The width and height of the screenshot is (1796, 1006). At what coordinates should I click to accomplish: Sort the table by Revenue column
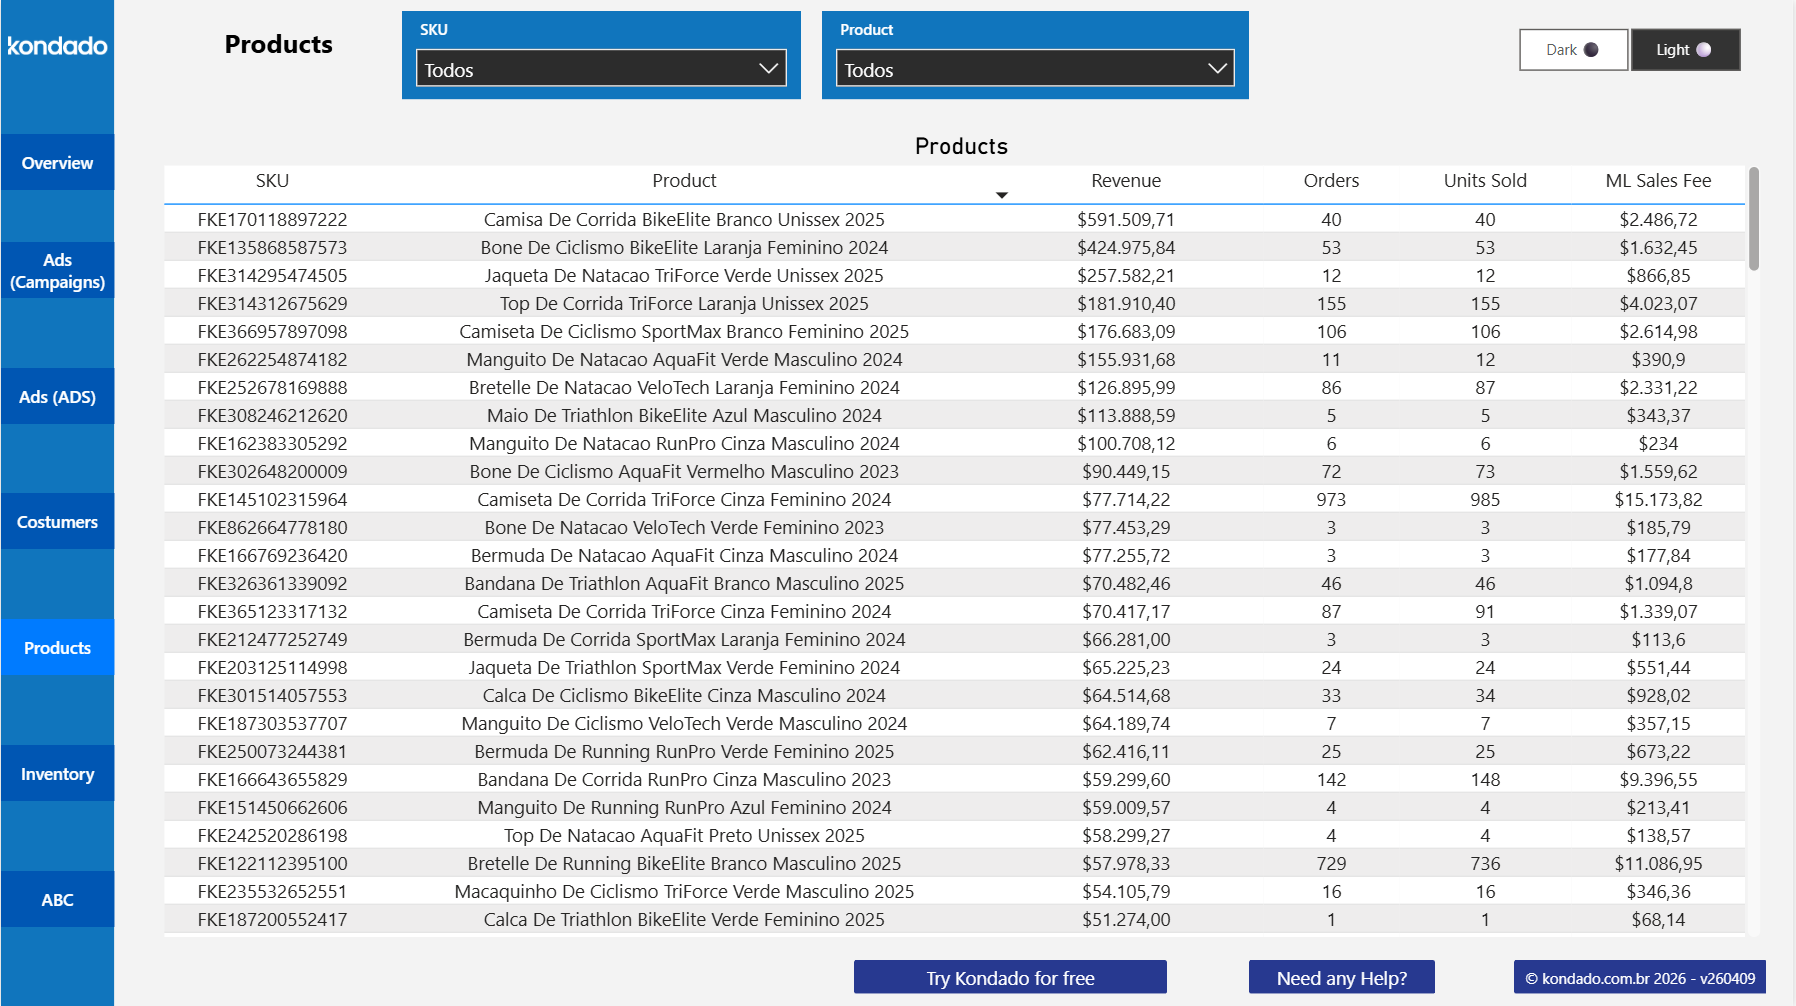point(1126,181)
